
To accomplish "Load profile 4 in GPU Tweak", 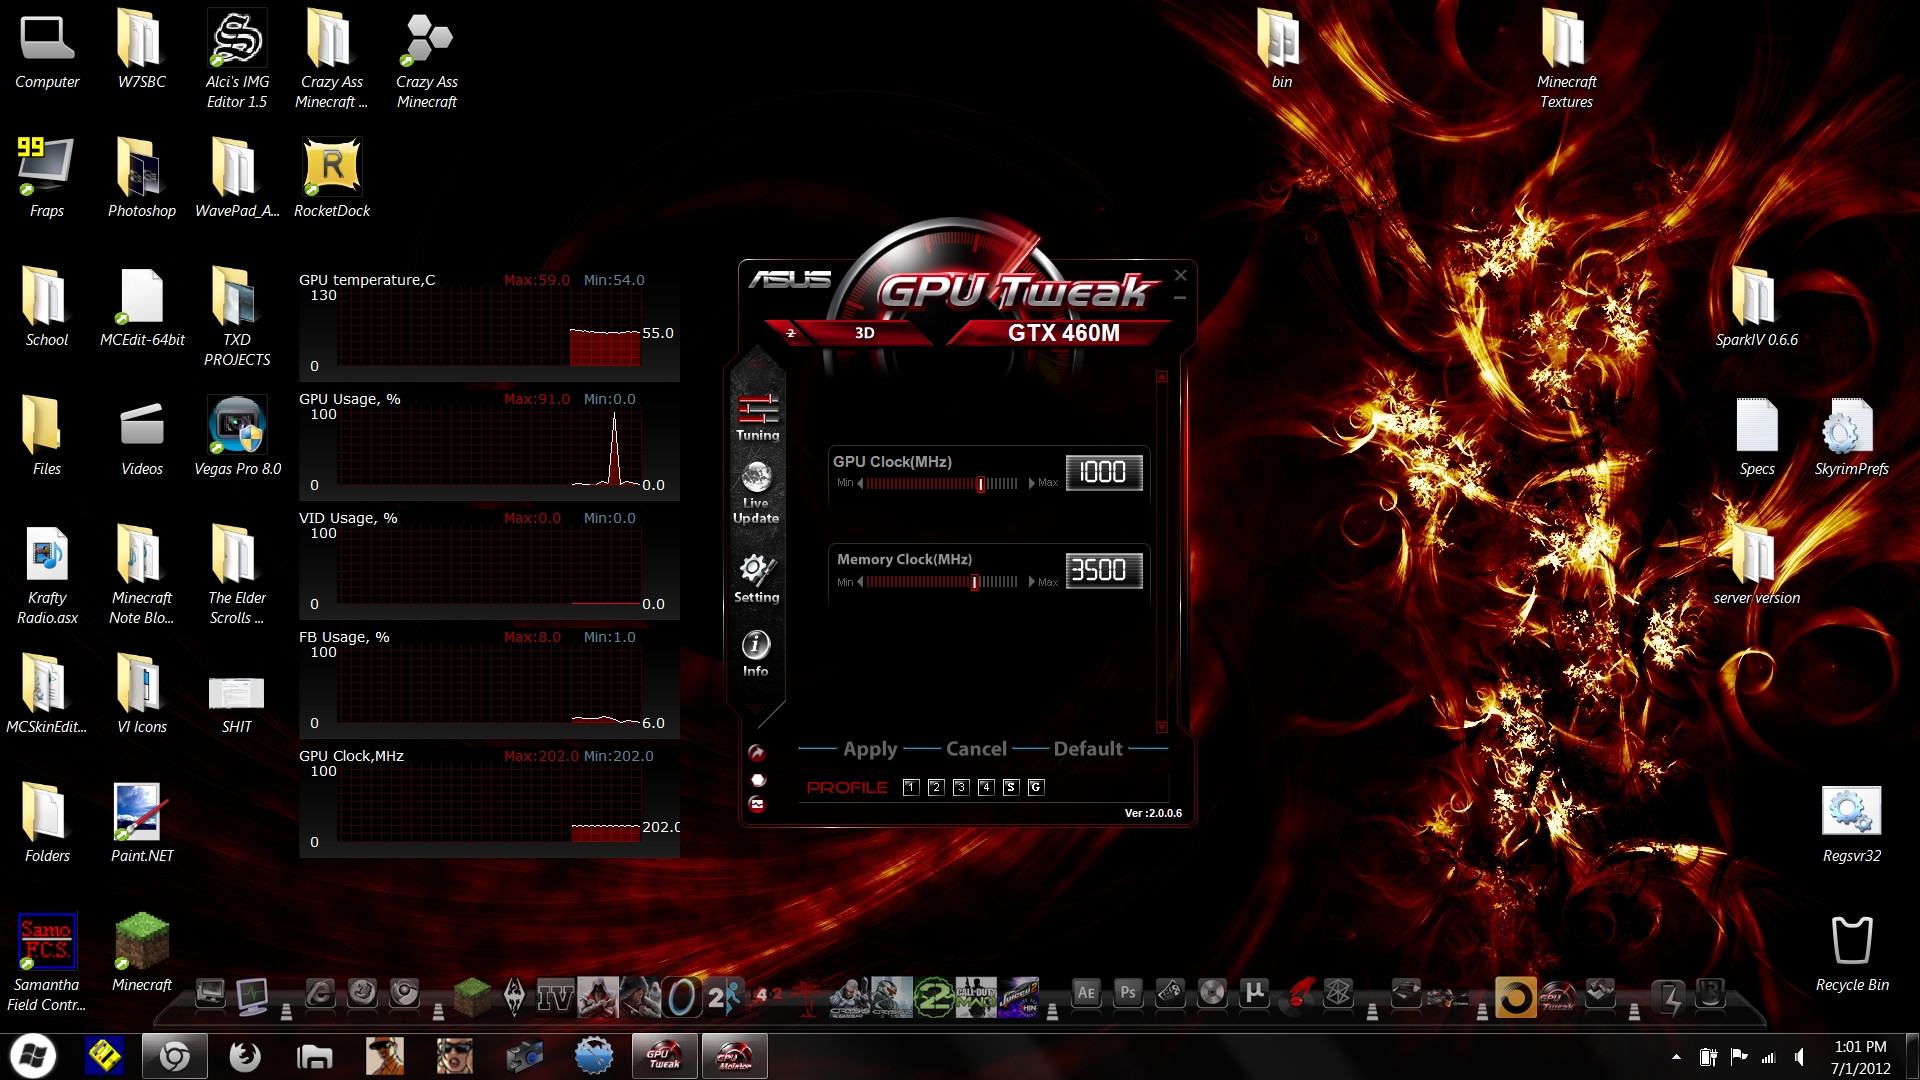I will point(986,788).
